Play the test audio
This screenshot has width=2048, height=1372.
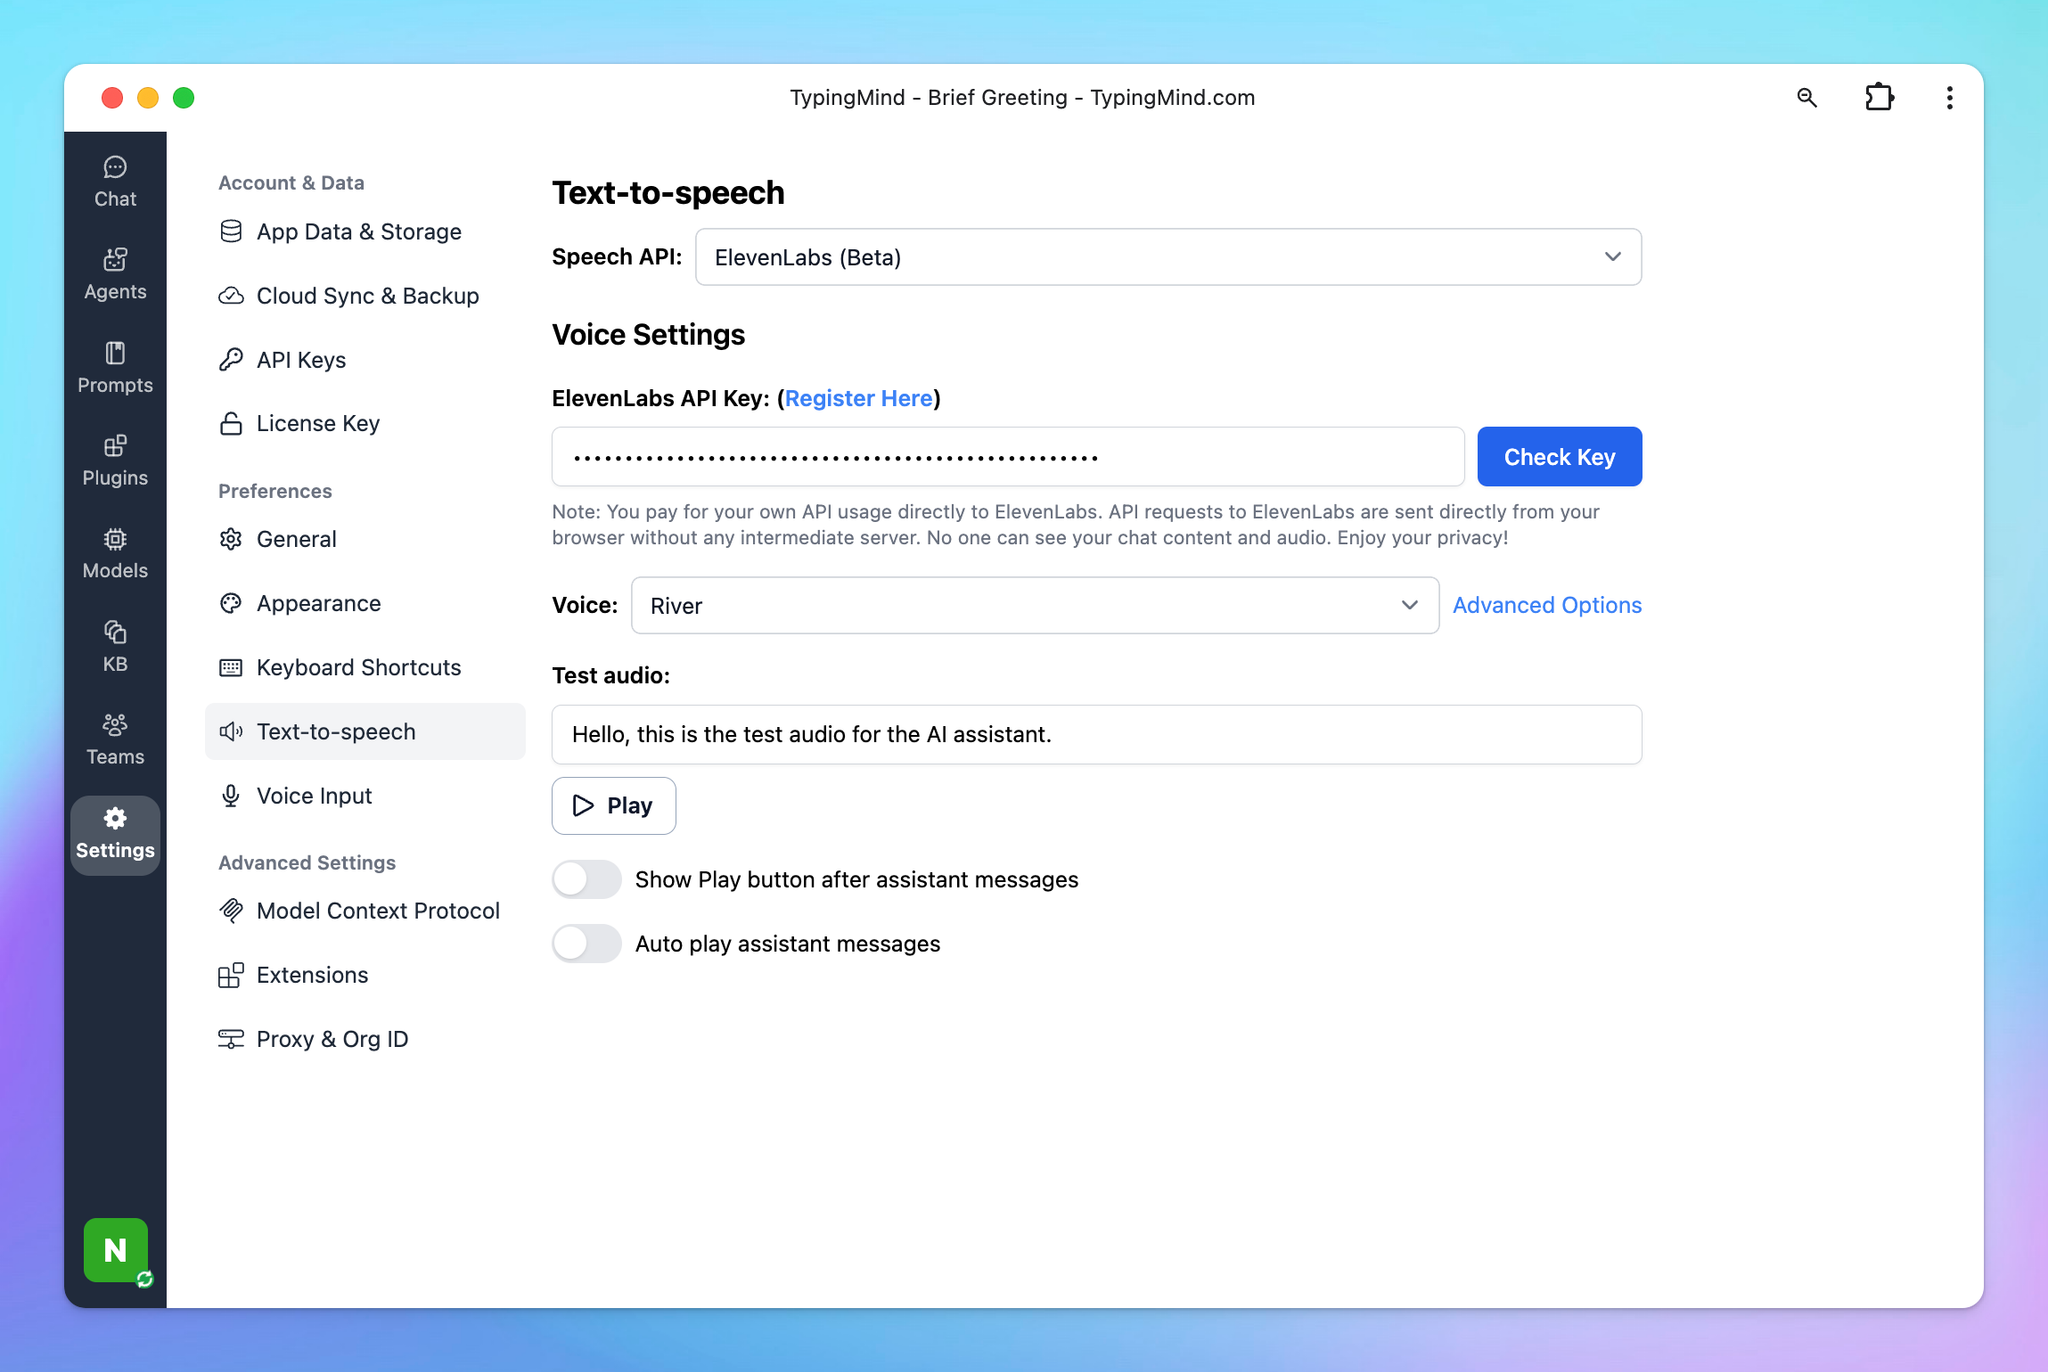pyautogui.click(x=613, y=805)
